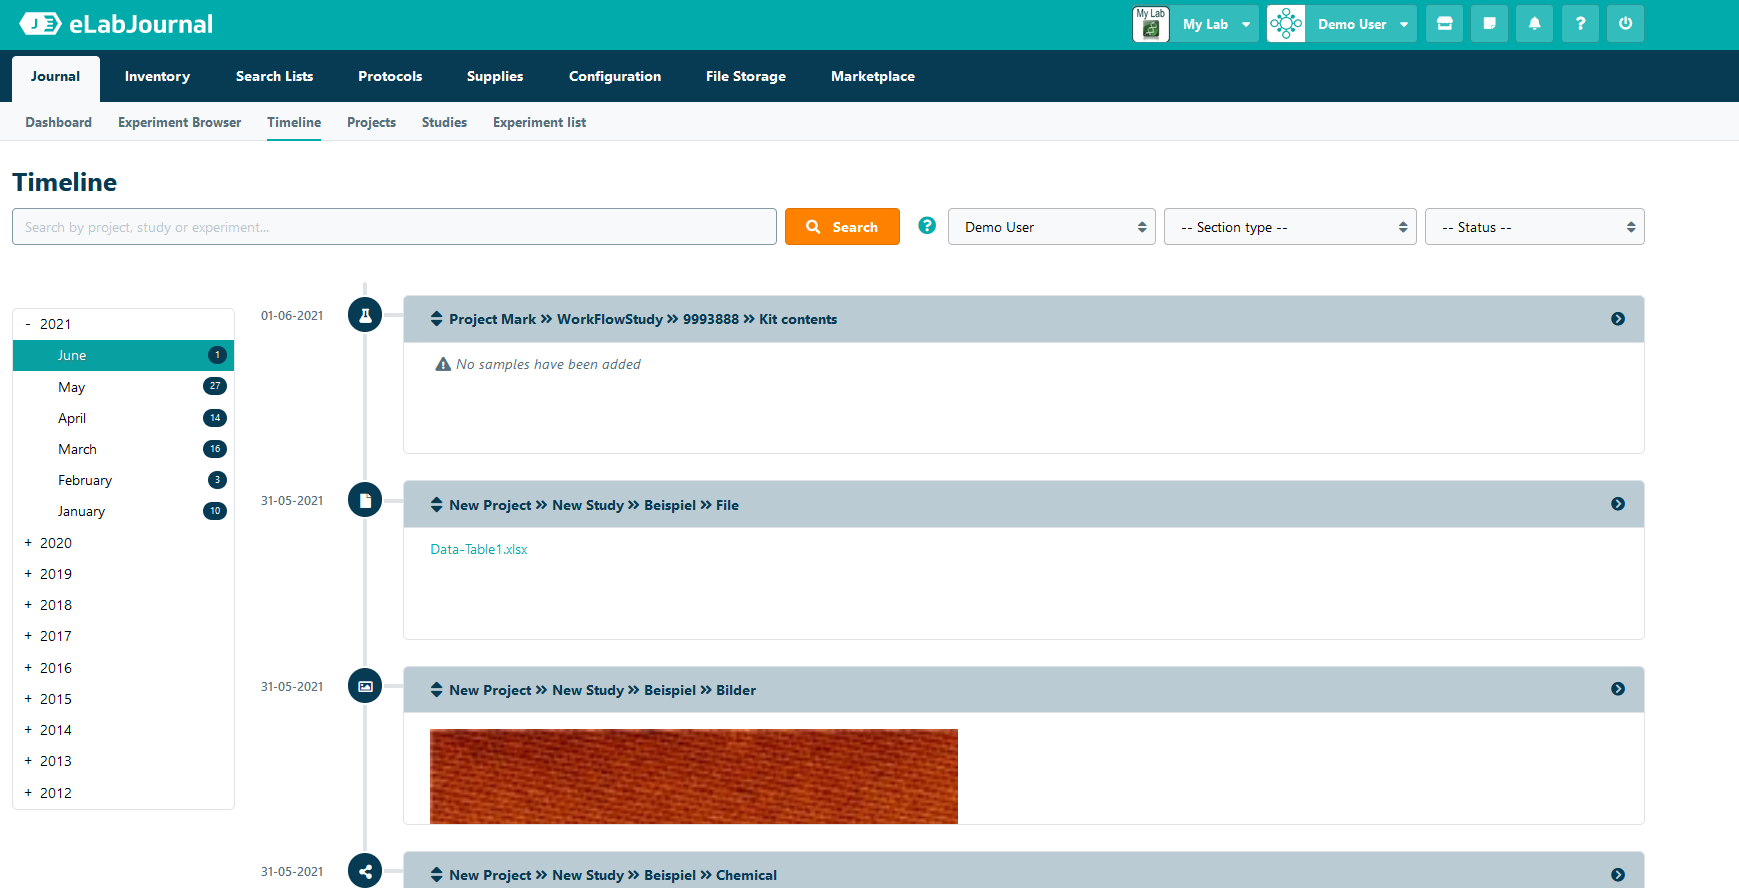Toggle sort arrows on Beispiel File header
The width and height of the screenshot is (1739, 888).
pyautogui.click(x=436, y=505)
